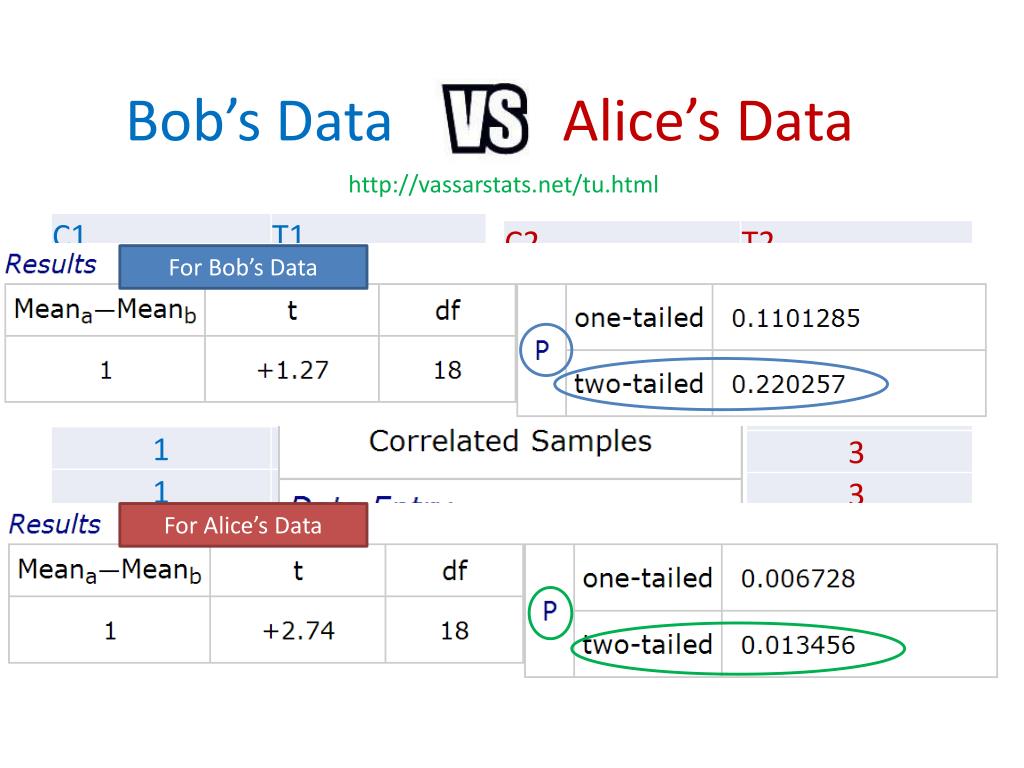
Task: Click the blue 1 cell in the C1 column
Action: 161,450
